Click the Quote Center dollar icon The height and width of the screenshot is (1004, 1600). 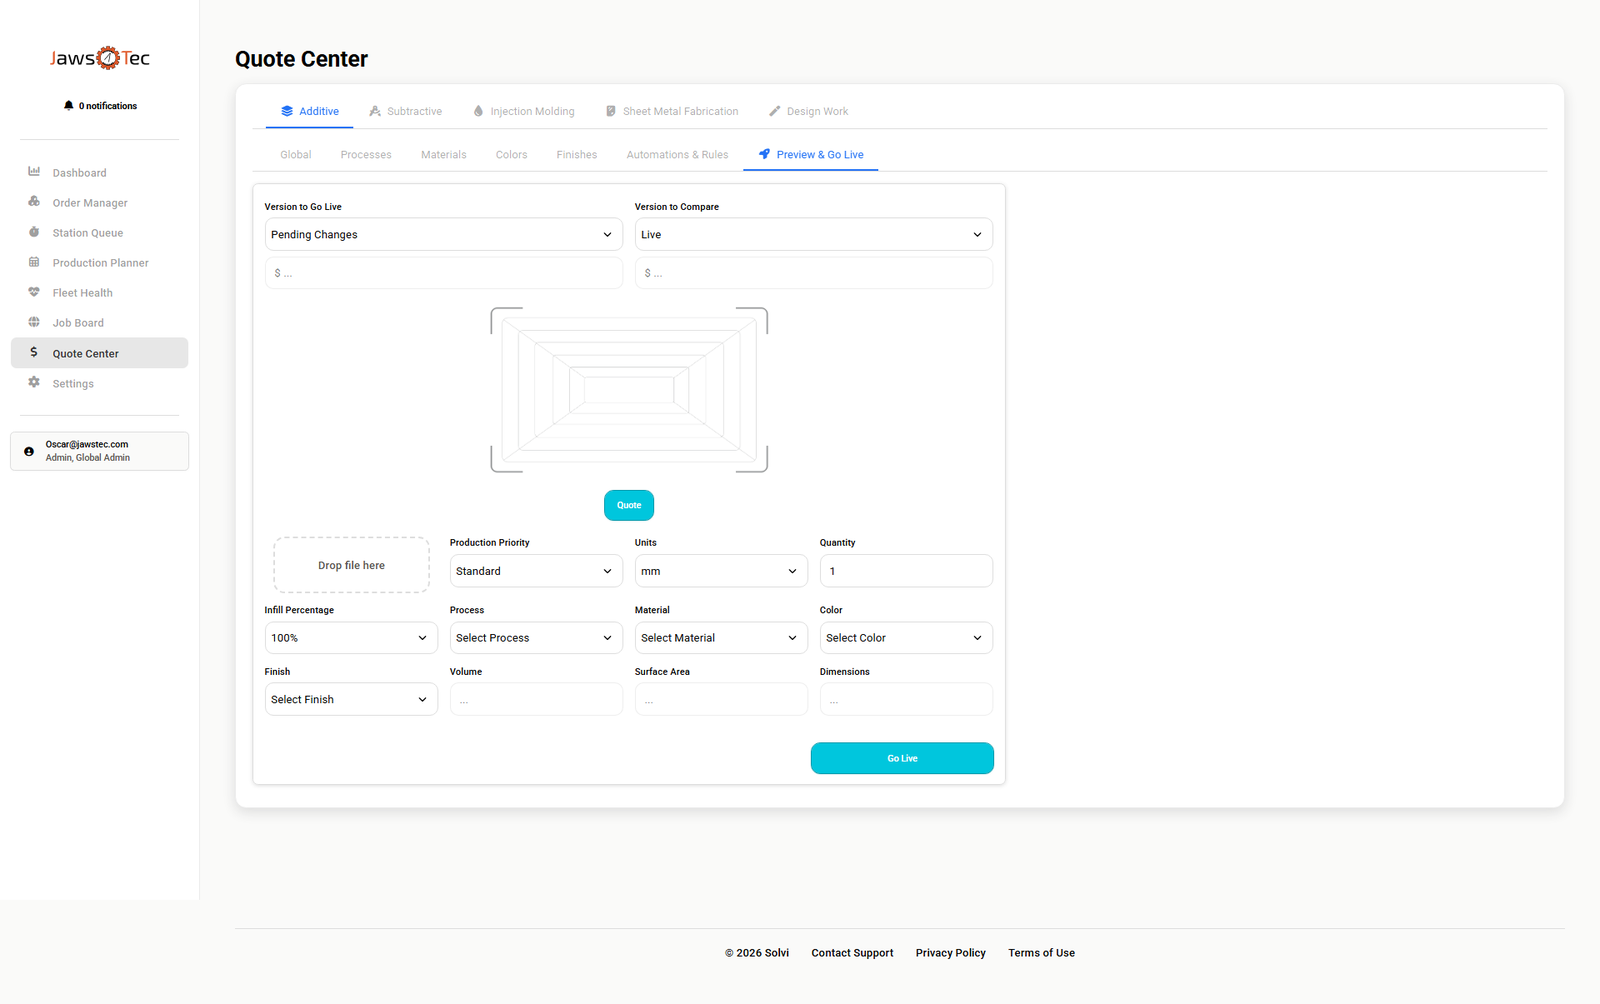[34, 352]
